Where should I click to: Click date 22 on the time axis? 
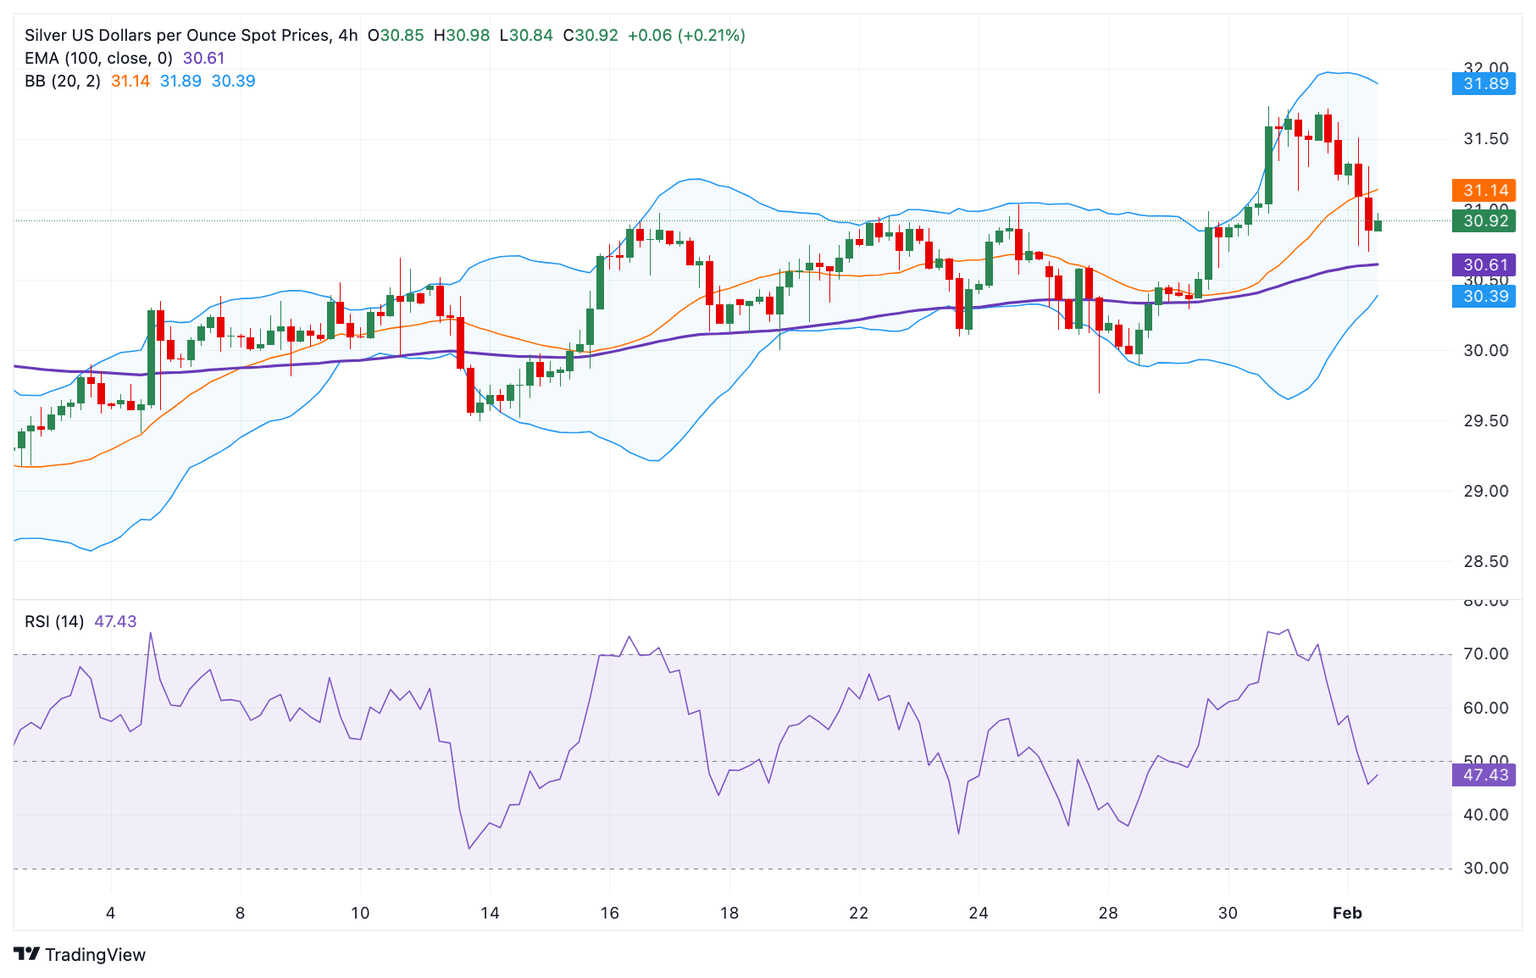[858, 912]
